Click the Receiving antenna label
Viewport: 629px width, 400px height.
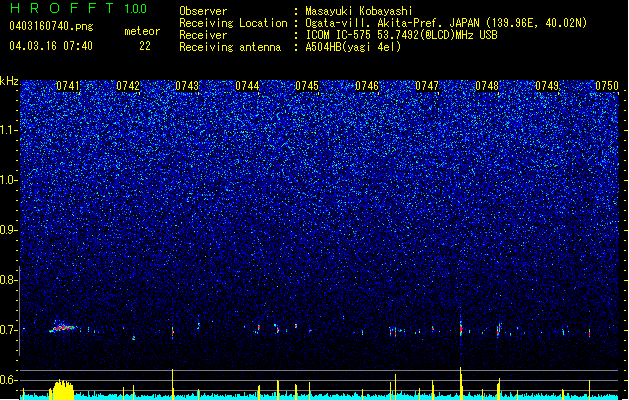click(230, 47)
